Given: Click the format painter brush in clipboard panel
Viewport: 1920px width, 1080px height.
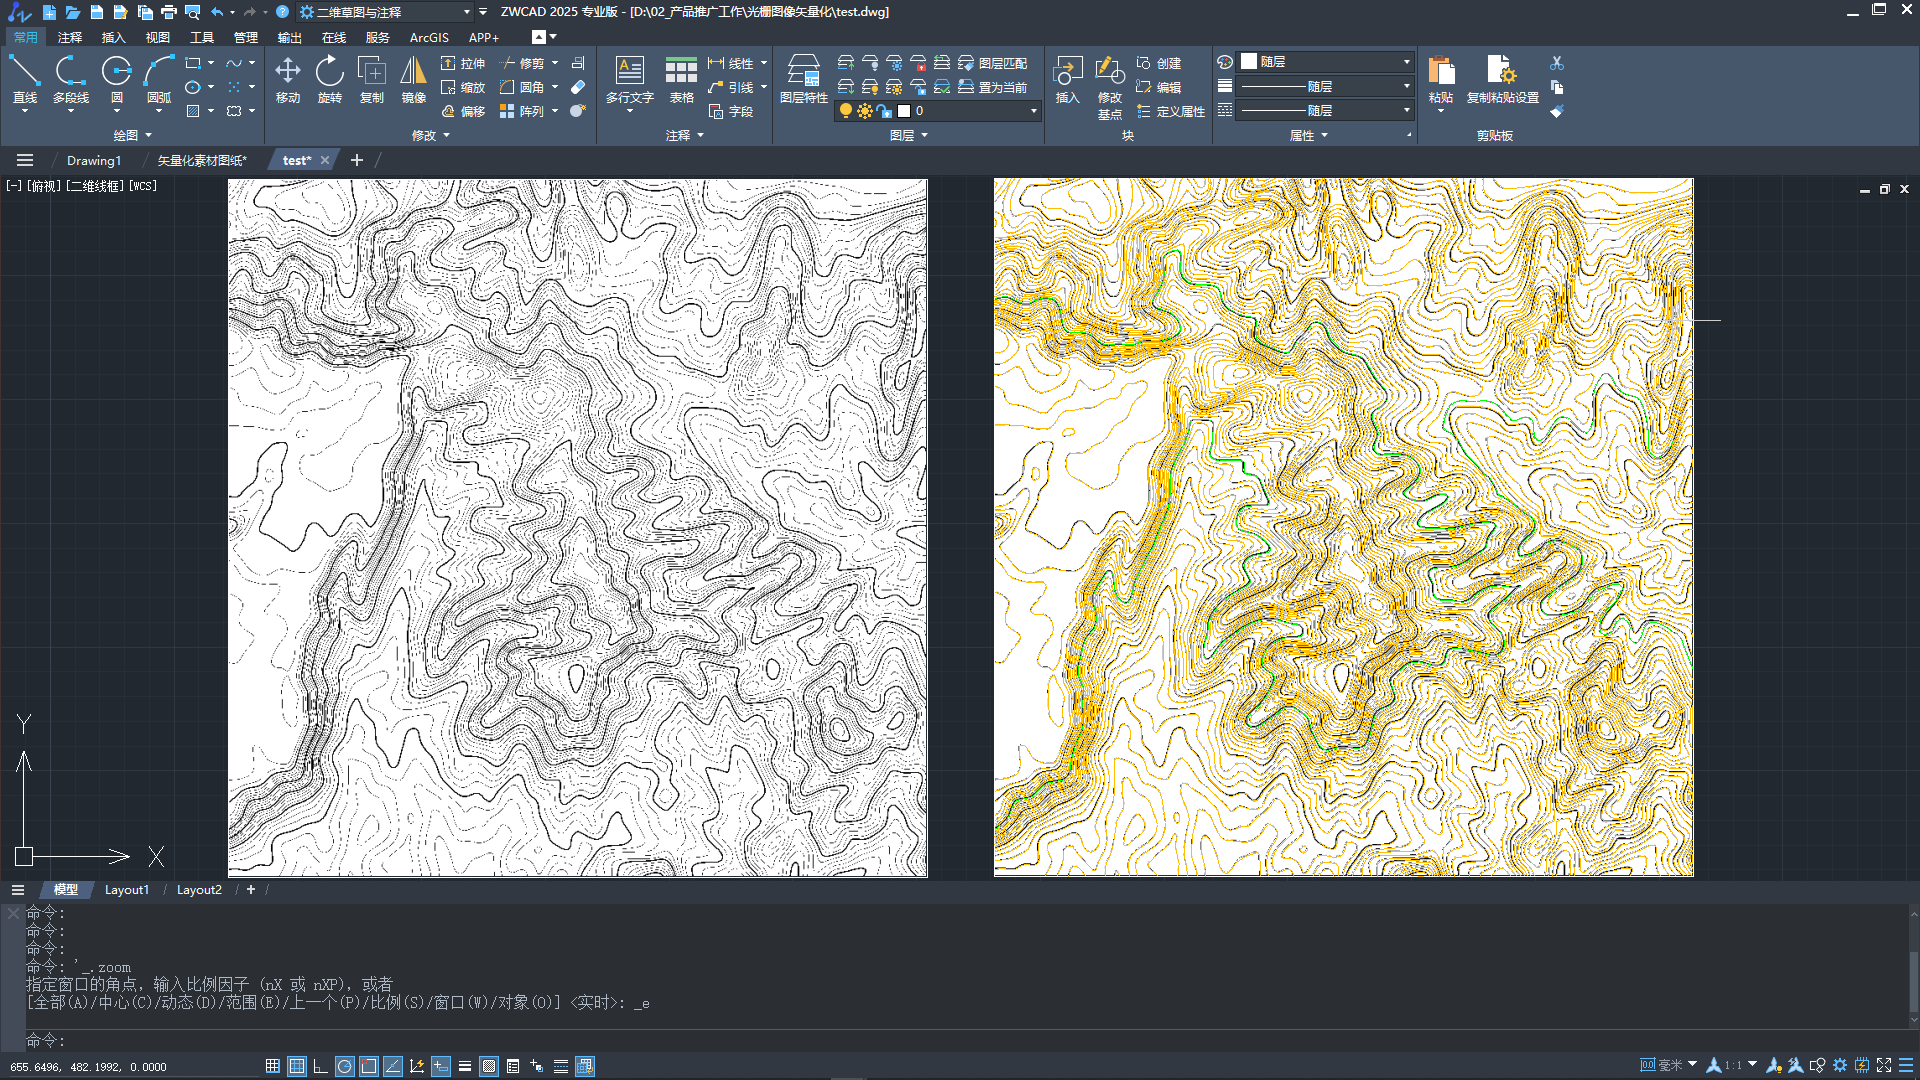Looking at the screenshot, I should (1557, 111).
